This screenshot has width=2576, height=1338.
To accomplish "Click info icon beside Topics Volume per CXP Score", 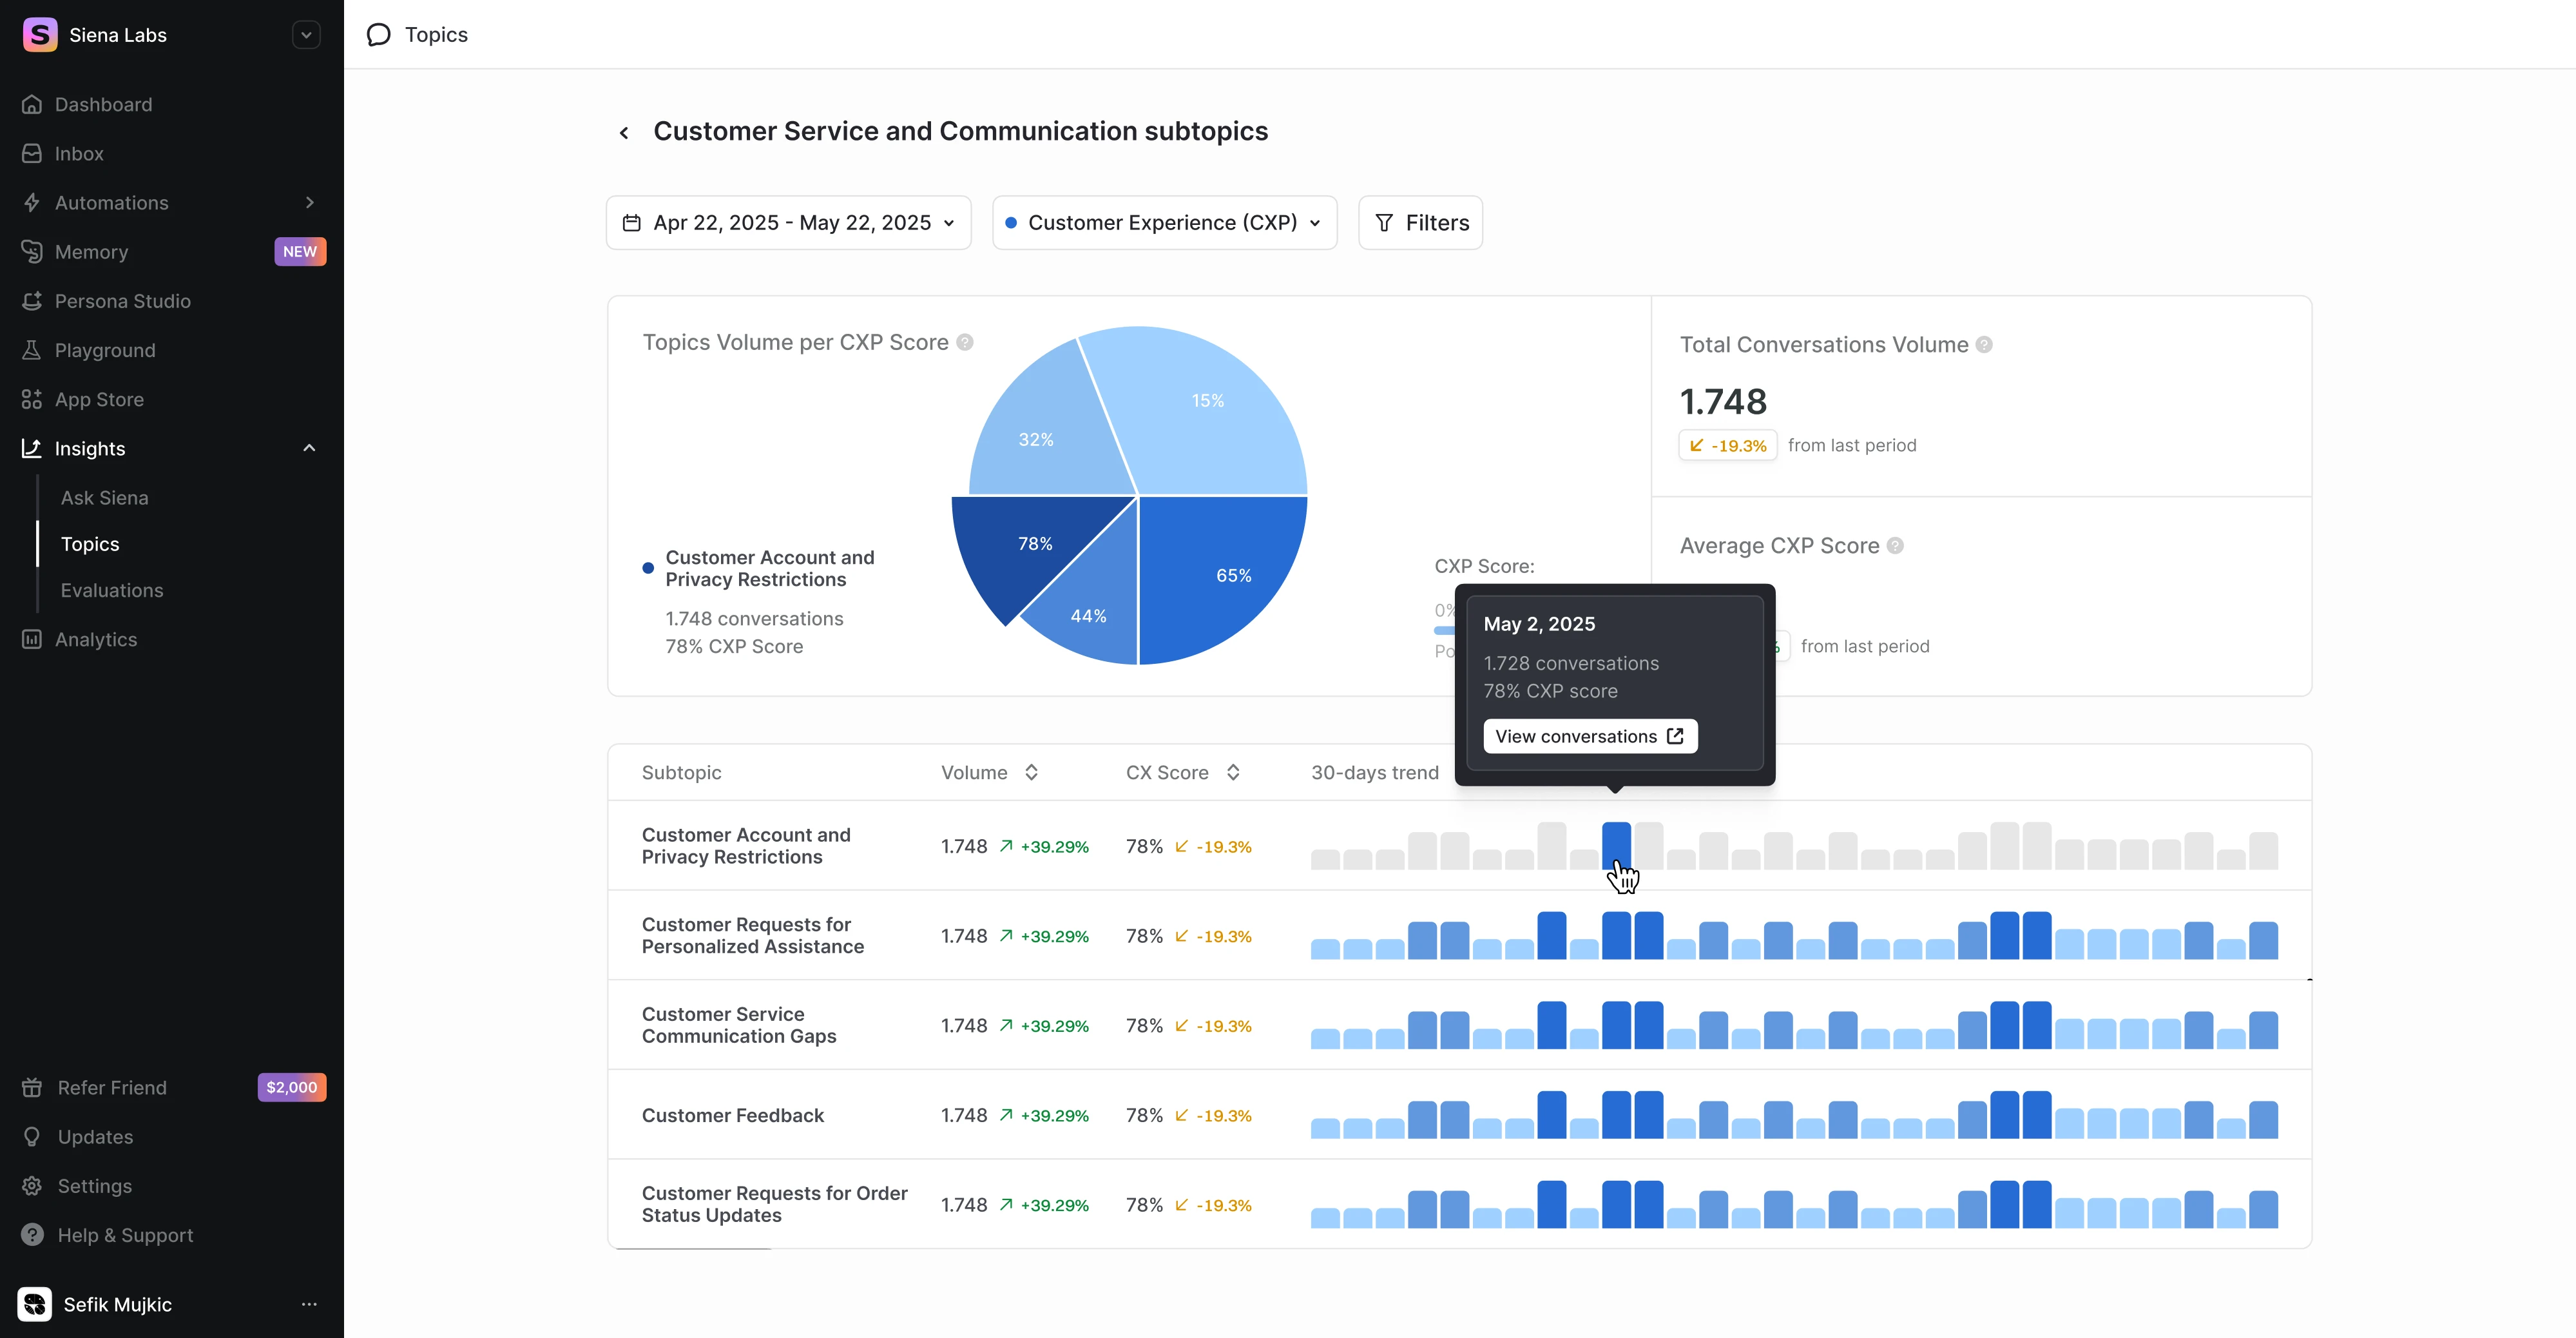I will tap(965, 342).
